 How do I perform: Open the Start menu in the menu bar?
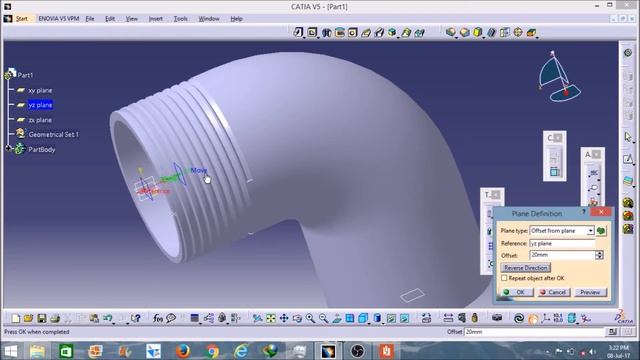22,19
